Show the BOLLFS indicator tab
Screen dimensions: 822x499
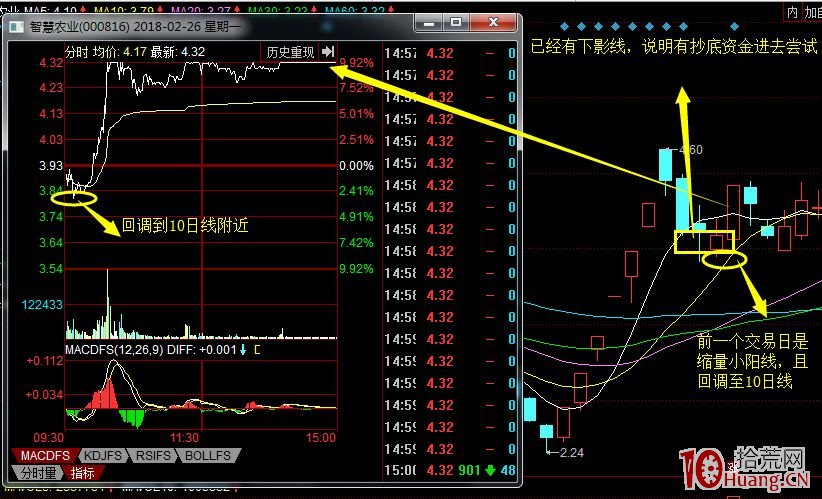[x=208, y=456]
